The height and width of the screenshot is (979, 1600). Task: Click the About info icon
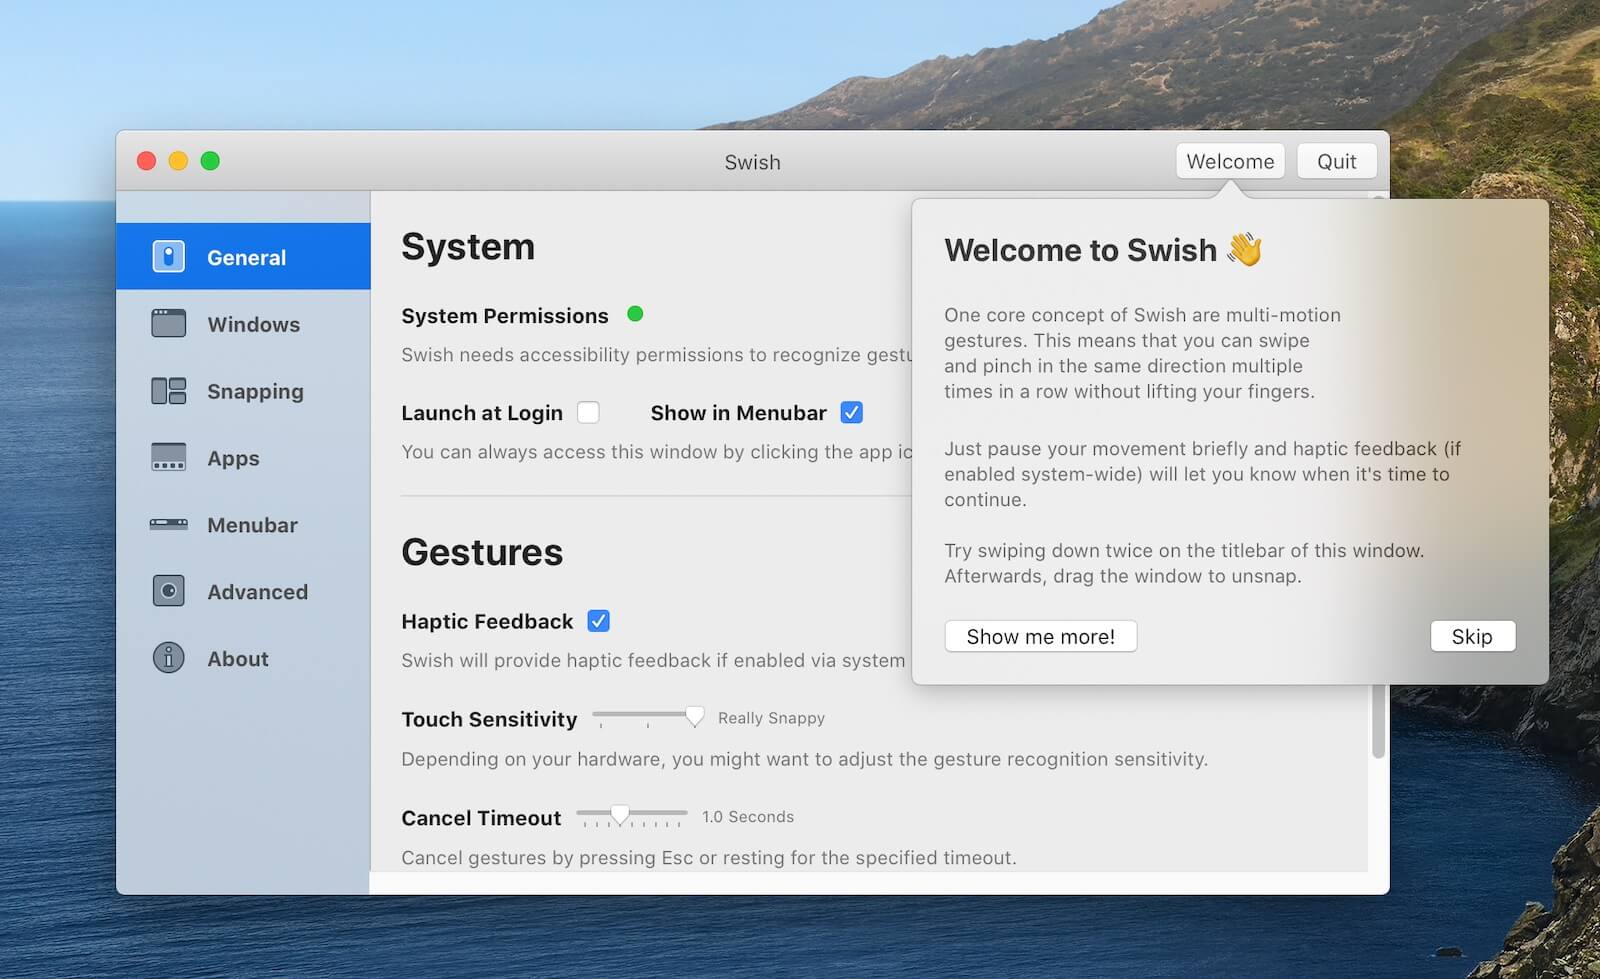click(168, 658)
